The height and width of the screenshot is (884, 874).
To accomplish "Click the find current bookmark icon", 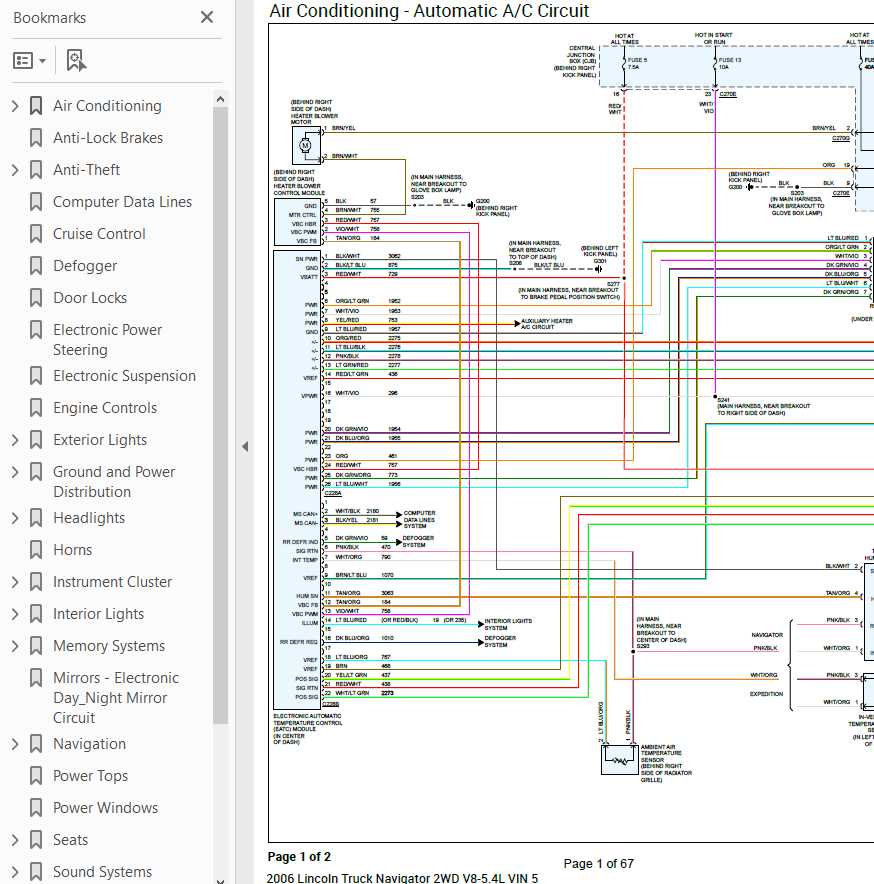I will point(76,60).
